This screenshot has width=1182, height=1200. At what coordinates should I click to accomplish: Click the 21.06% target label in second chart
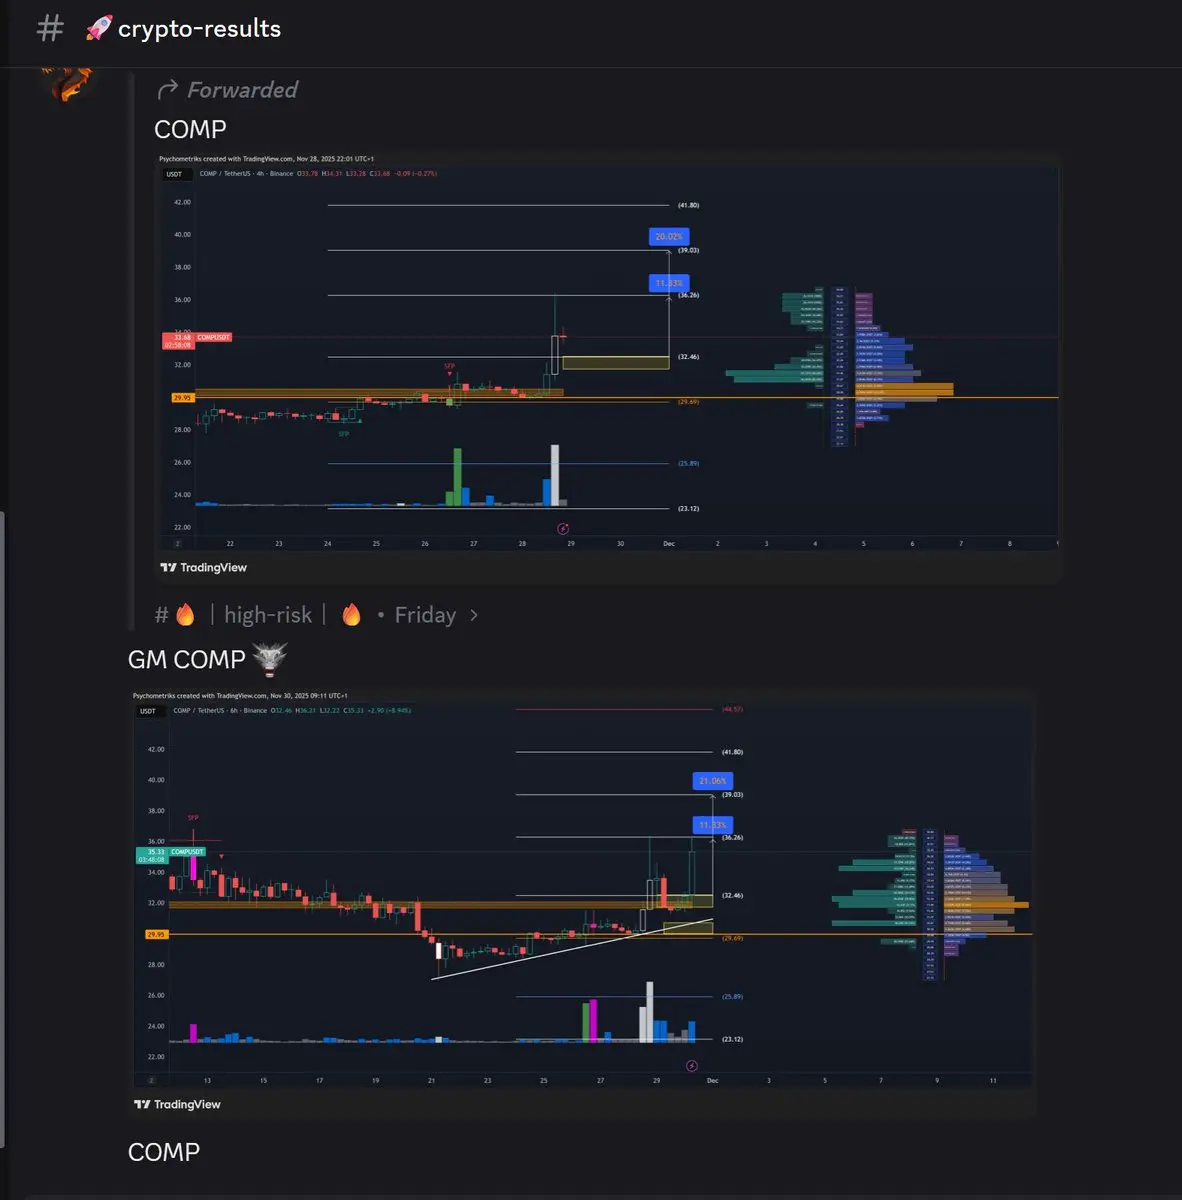click(x=712, y=780)
